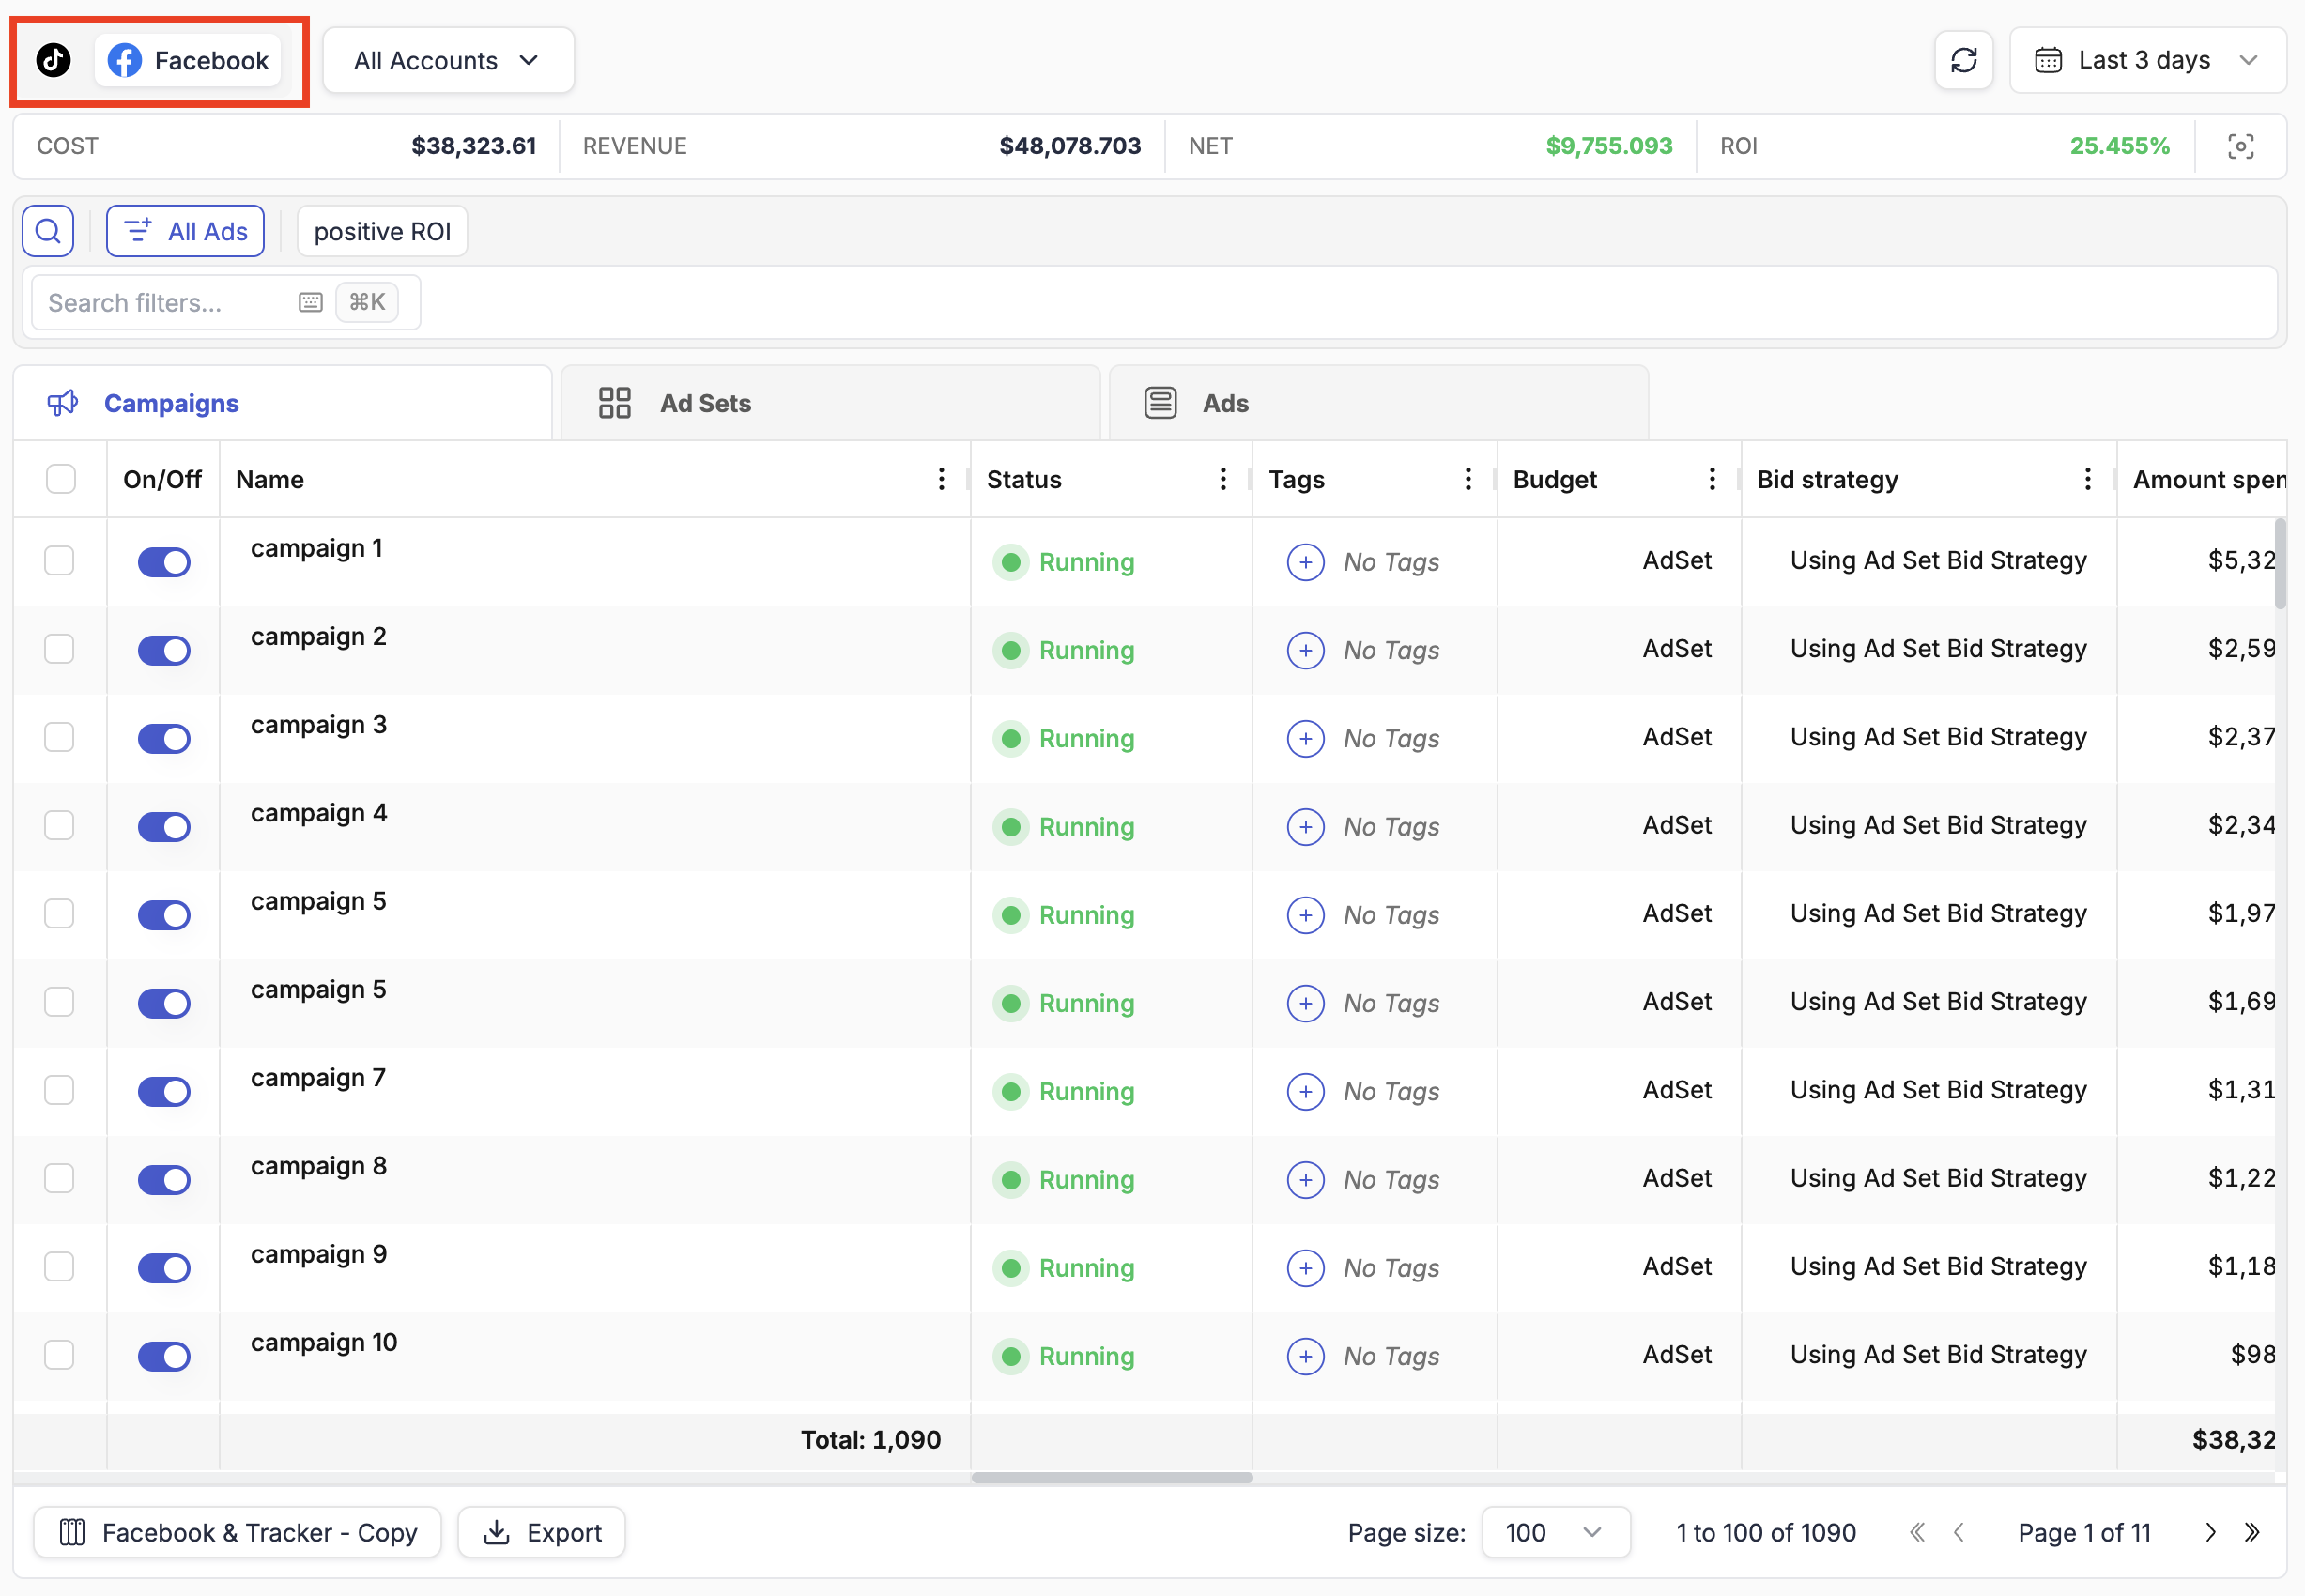Viewport: 2305px width, 1596px height.
Task: Click the Search filters input field
Action: pyautogui.click(x=160, y=303)
